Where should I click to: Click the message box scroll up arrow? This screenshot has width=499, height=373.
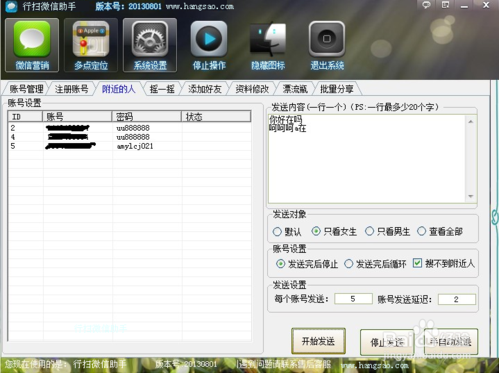[471, 122]
